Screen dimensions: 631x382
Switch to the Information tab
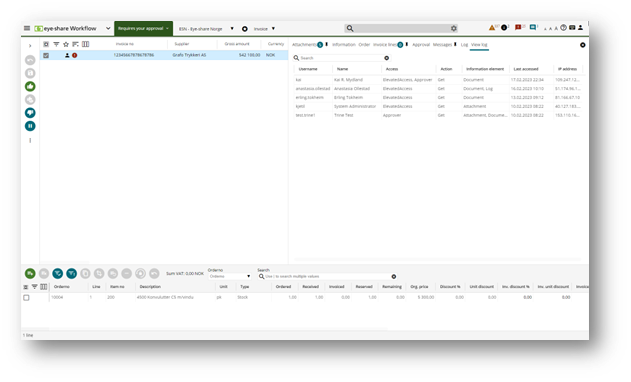click(344, 45)
